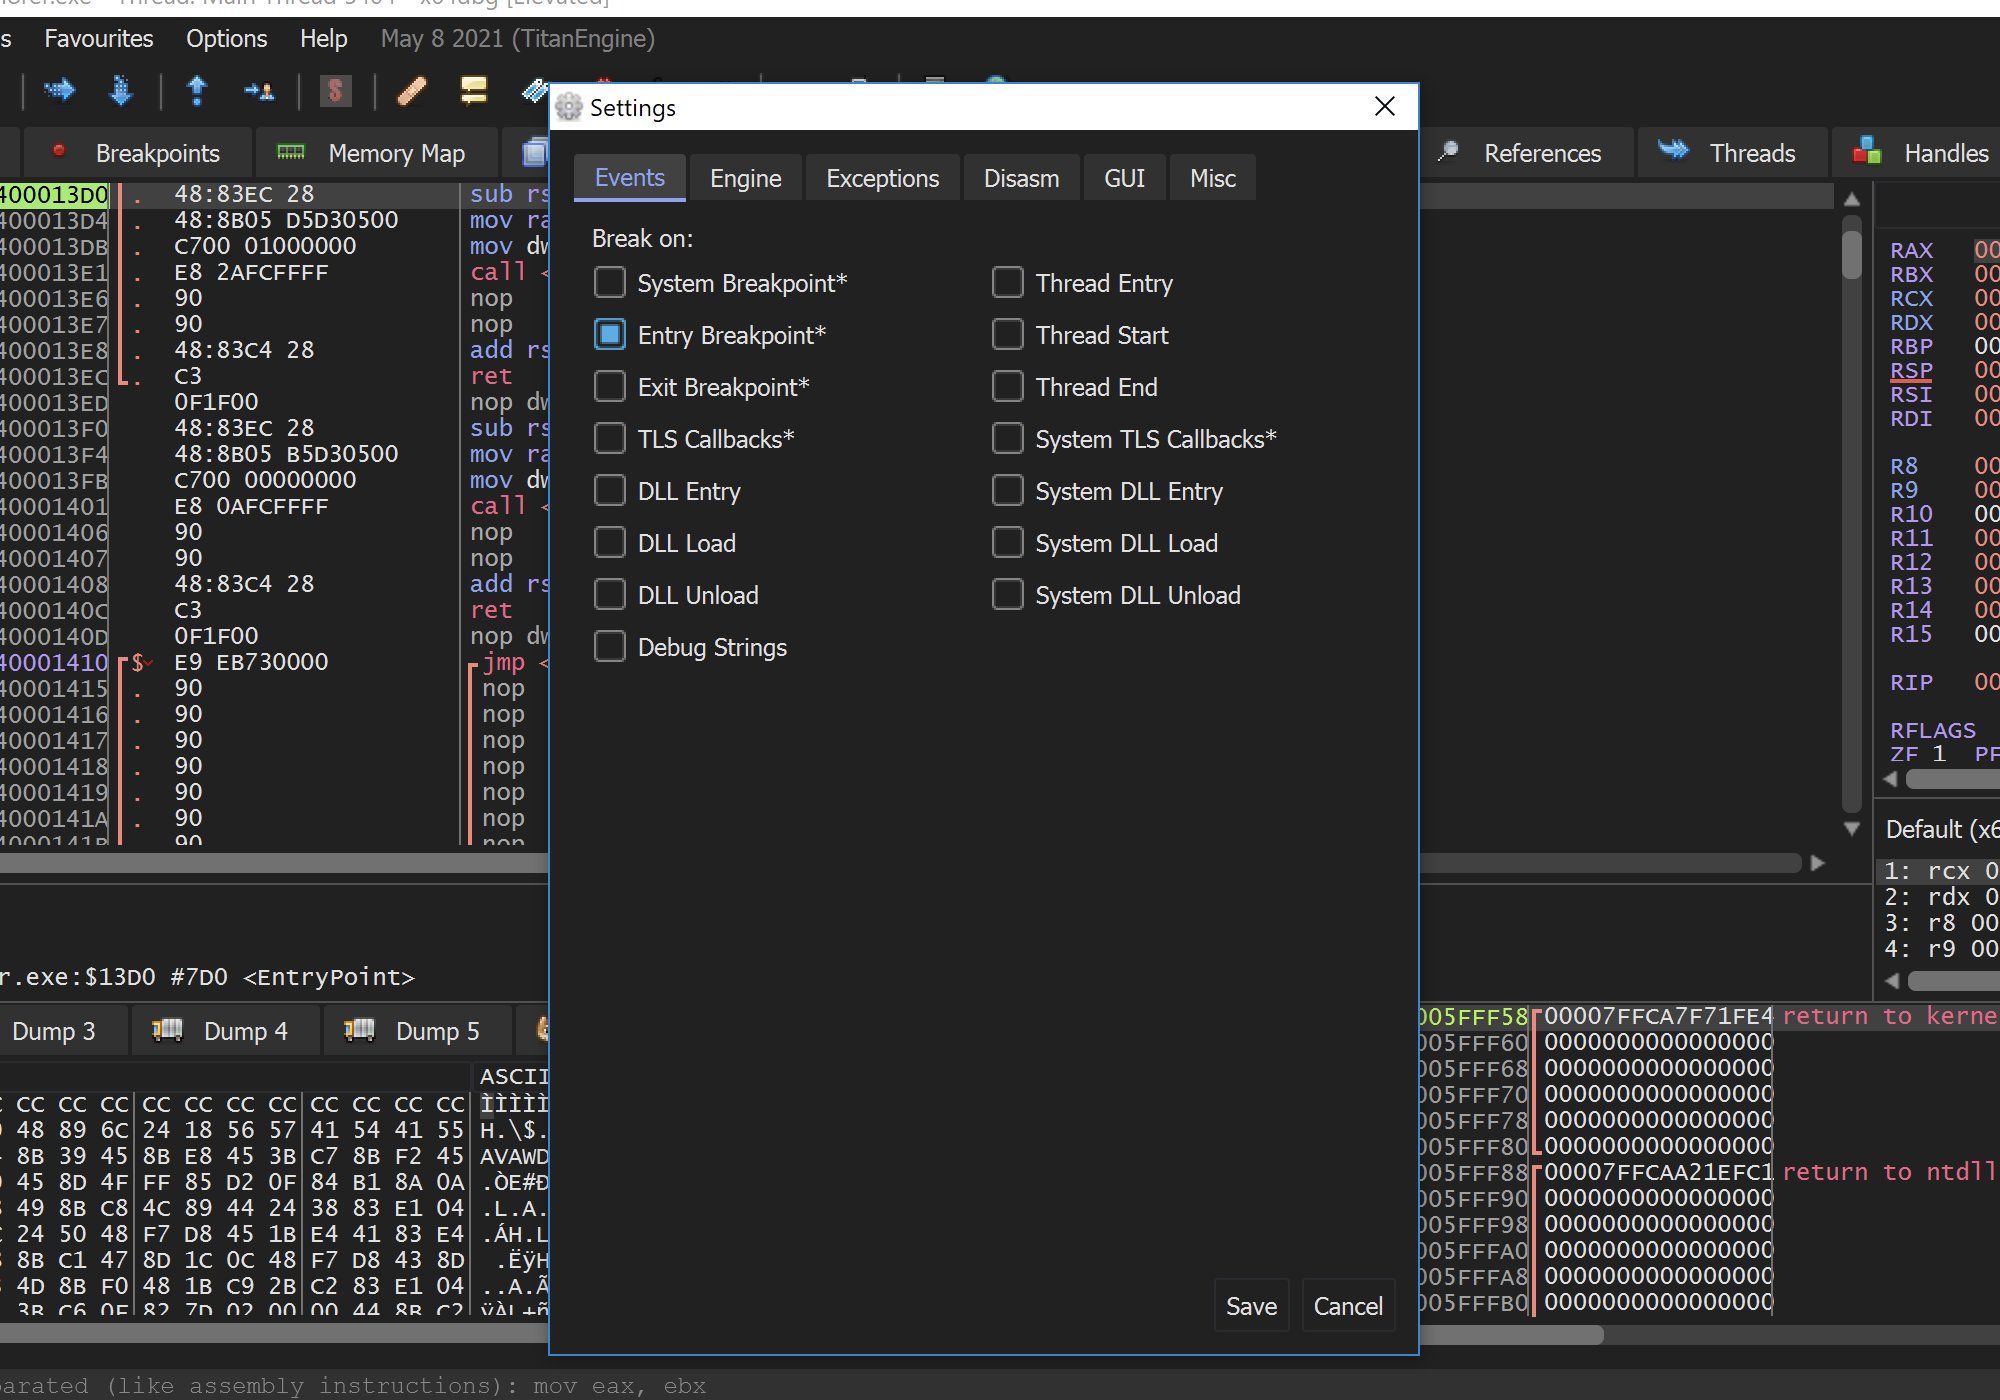Toggle TLS Callbacks checkbox

click(610, 439)
